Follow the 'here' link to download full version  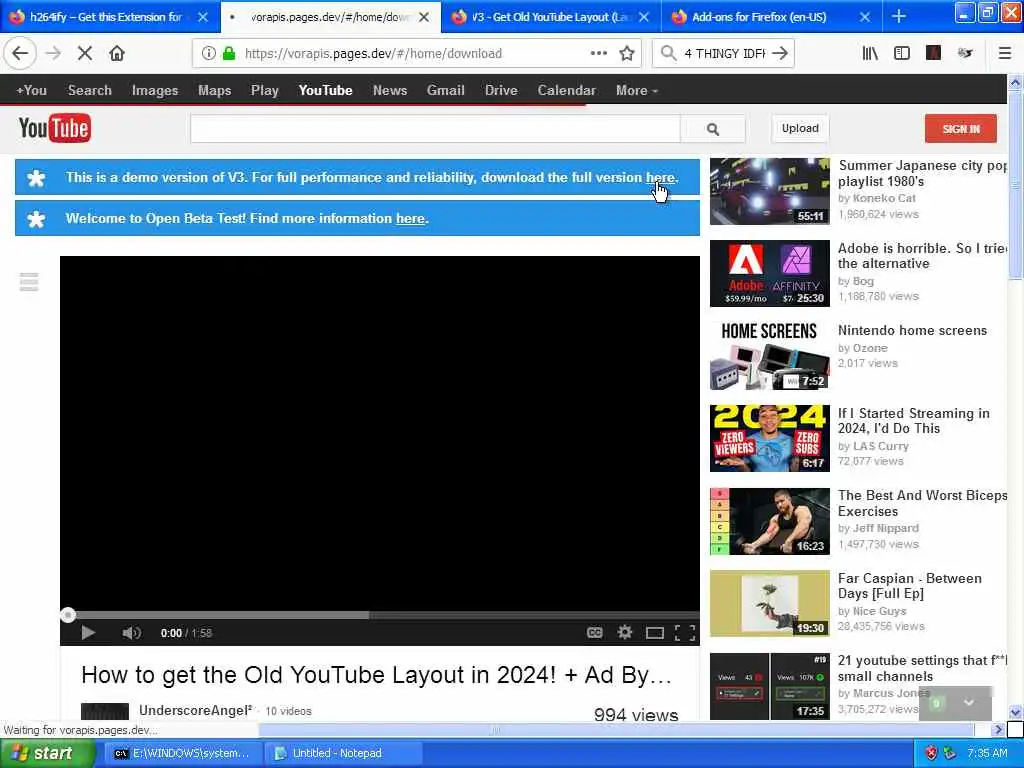pyautogui.click(x=660, y=177)
